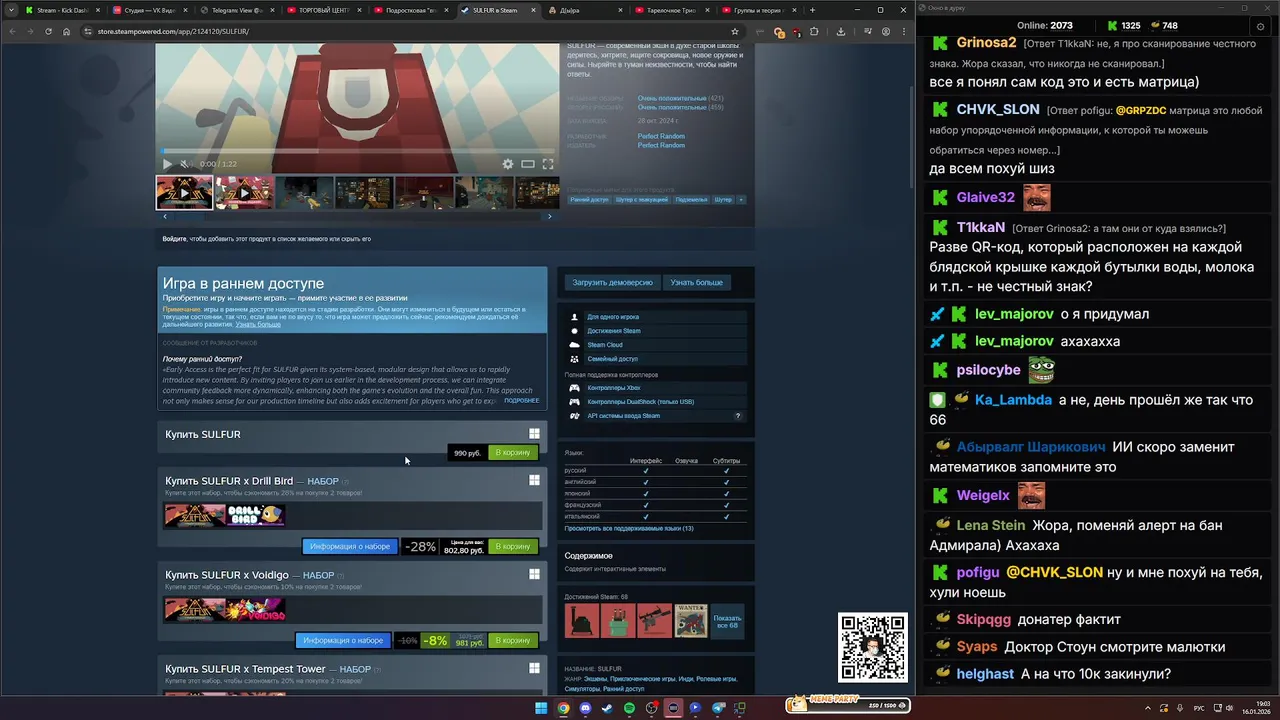
Task: Click help icon next to Steam Input API
Action: pos(738,416)
